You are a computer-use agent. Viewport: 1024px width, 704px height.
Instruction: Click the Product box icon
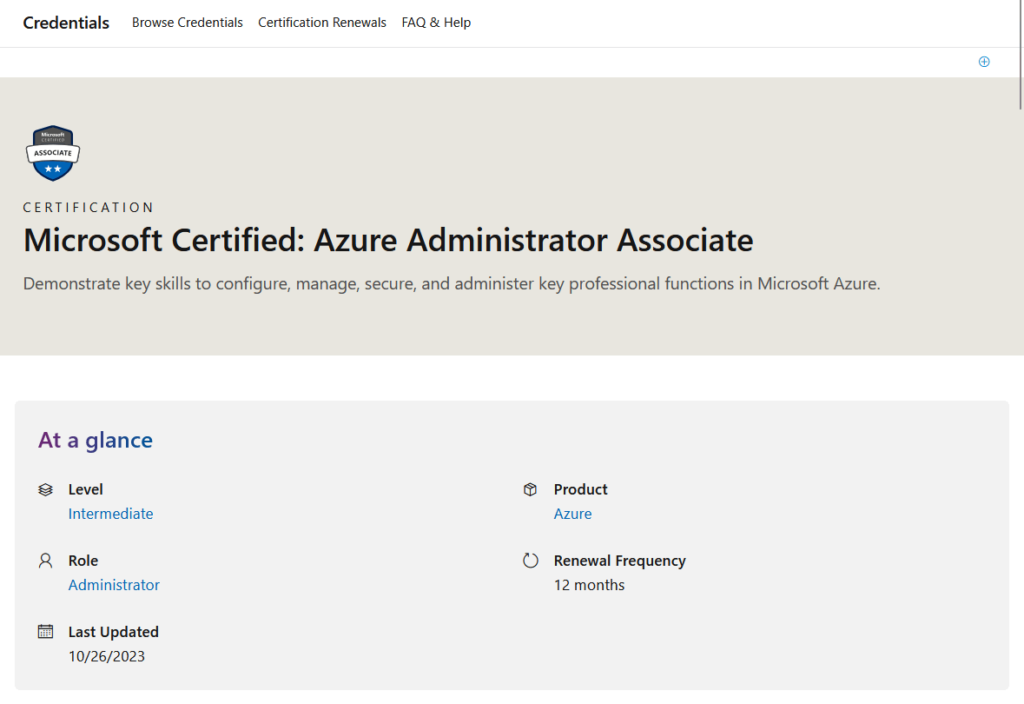click(x=530, y=489)
